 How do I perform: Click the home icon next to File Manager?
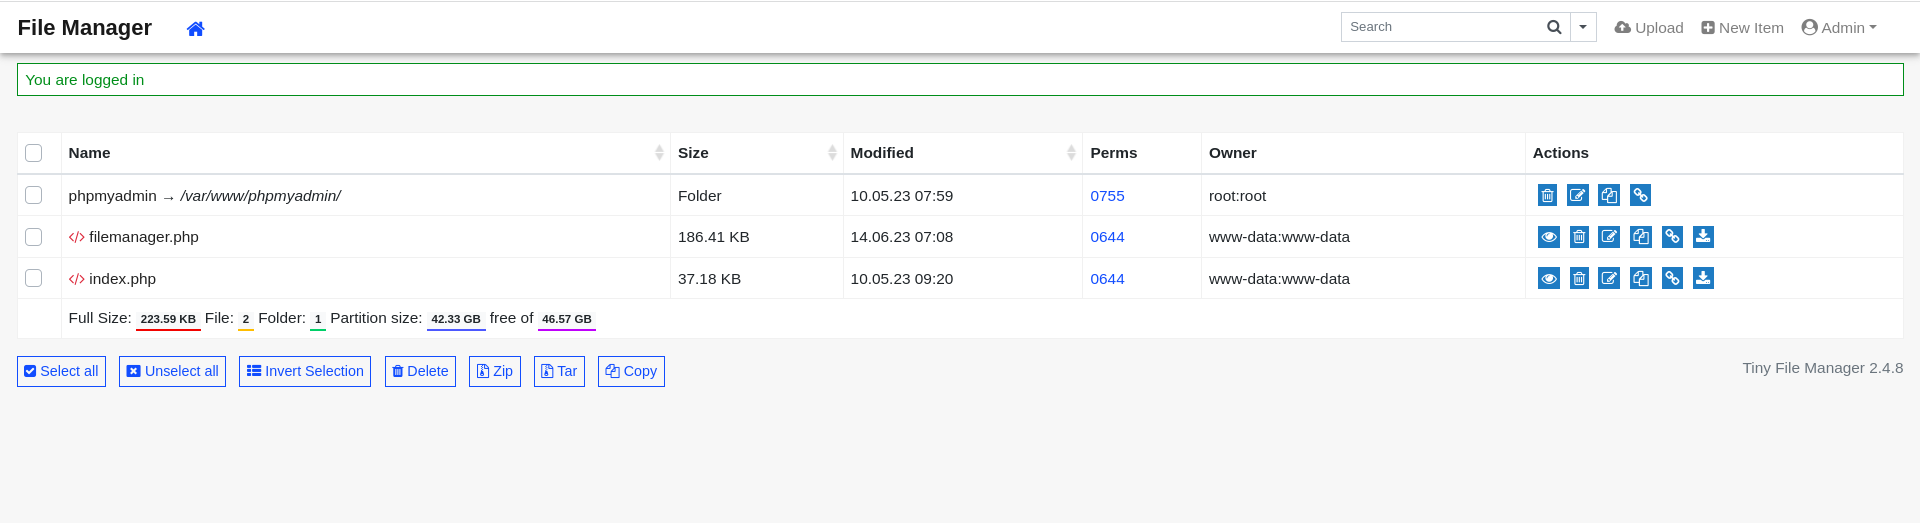point(195,29)
